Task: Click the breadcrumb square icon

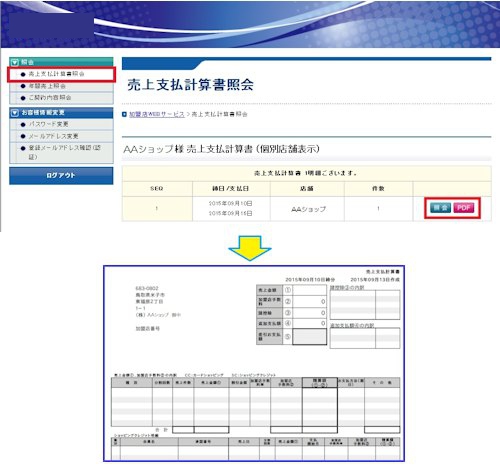Action: click(x=124, y=114)
